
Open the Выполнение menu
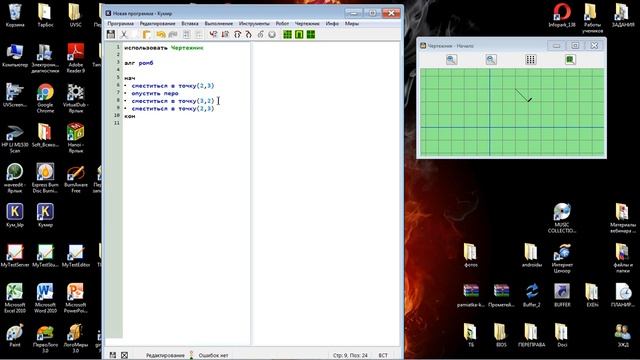pos(219,24)
